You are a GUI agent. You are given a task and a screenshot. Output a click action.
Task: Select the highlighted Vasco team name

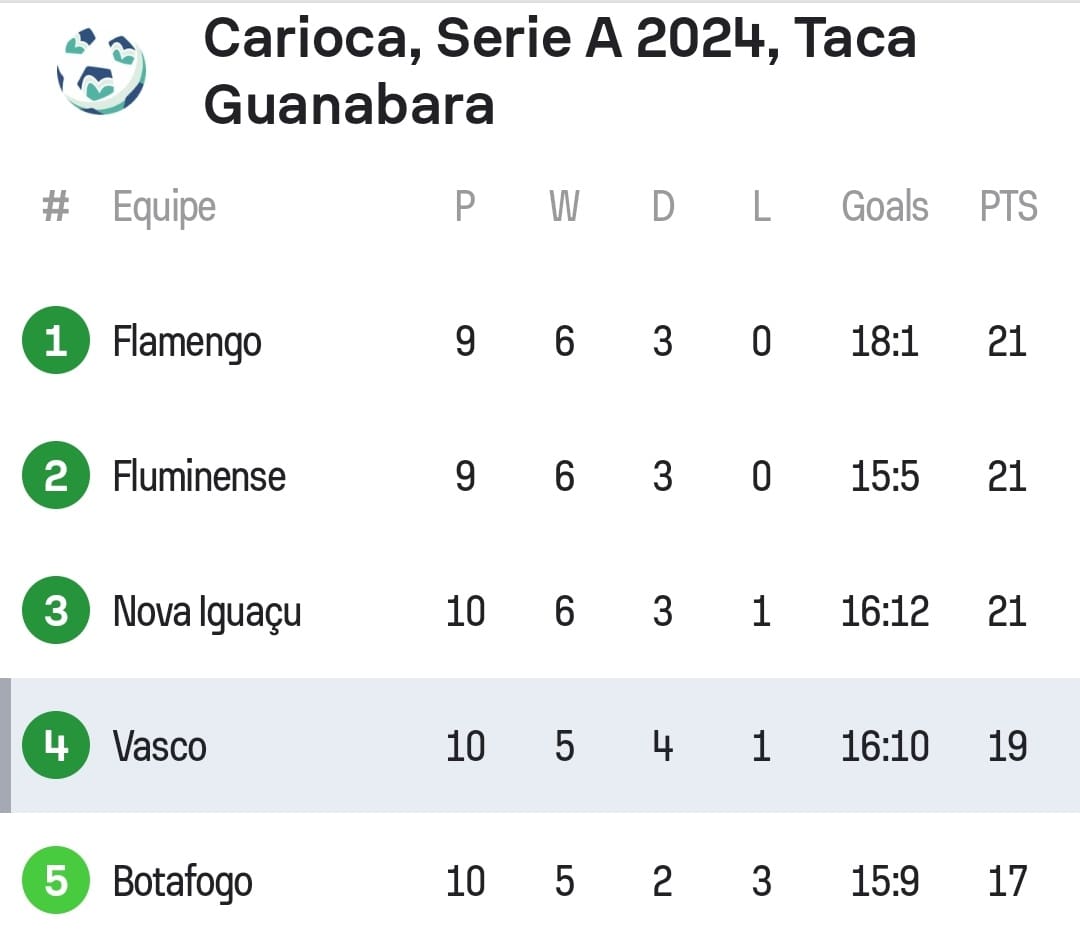pyautogui.click(x=160, y=747)
